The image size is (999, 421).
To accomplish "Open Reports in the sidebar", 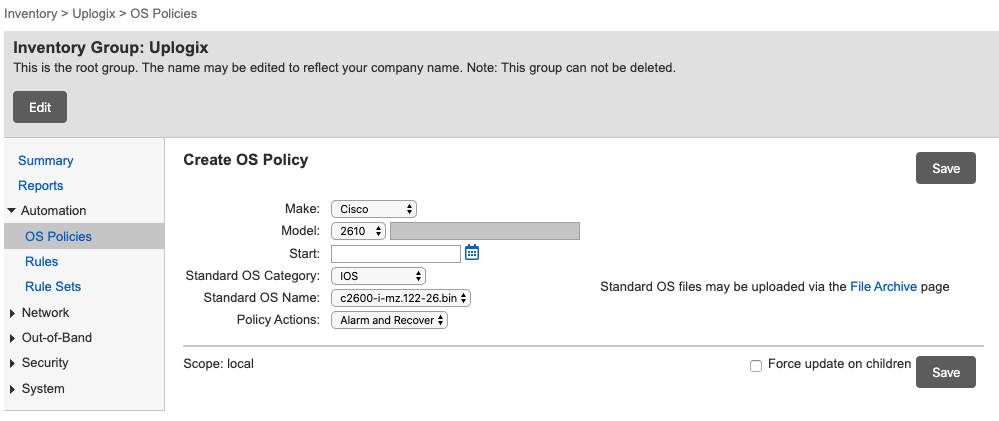I will tap(40, 186).
